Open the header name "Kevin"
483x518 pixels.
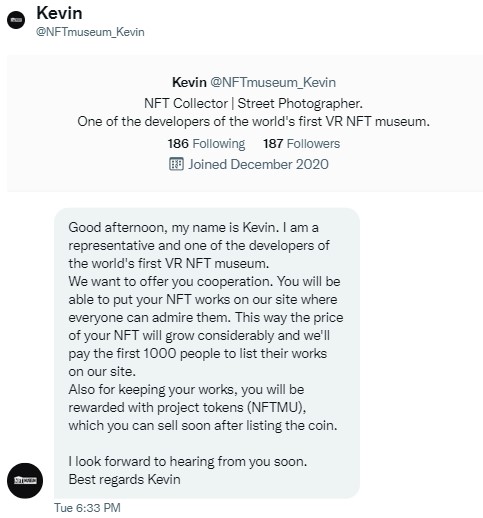(59, 14)
